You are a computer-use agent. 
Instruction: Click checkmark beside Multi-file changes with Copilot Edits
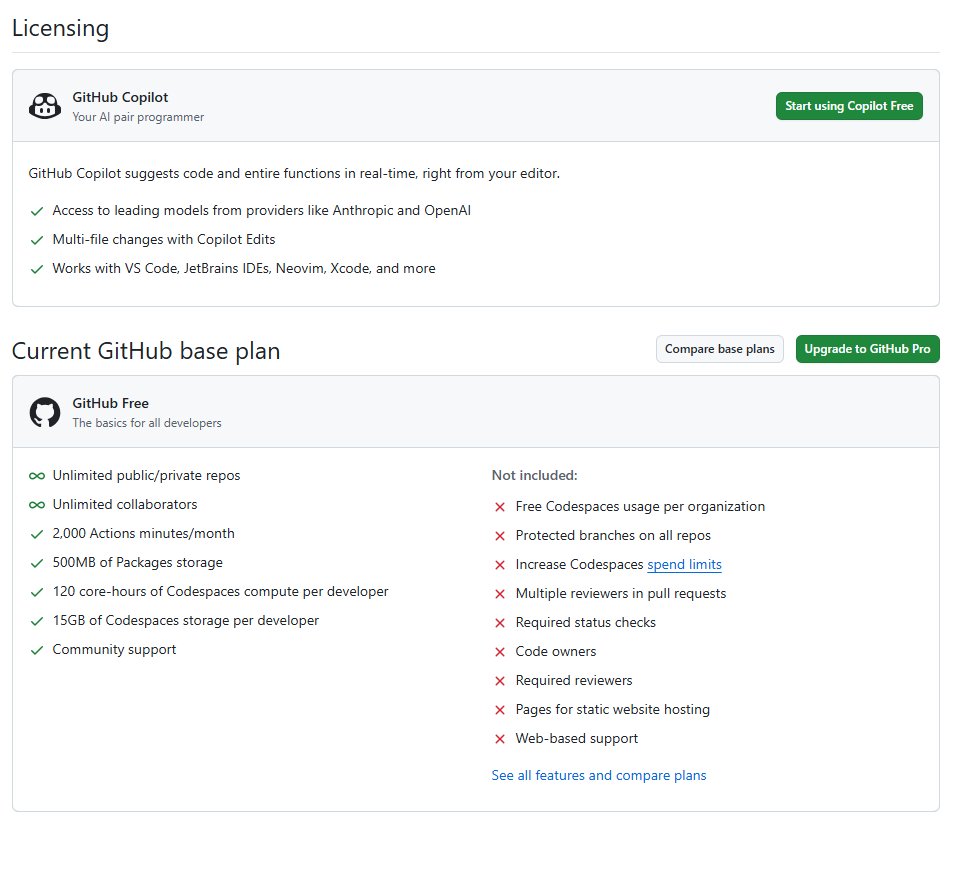[37, 240]
